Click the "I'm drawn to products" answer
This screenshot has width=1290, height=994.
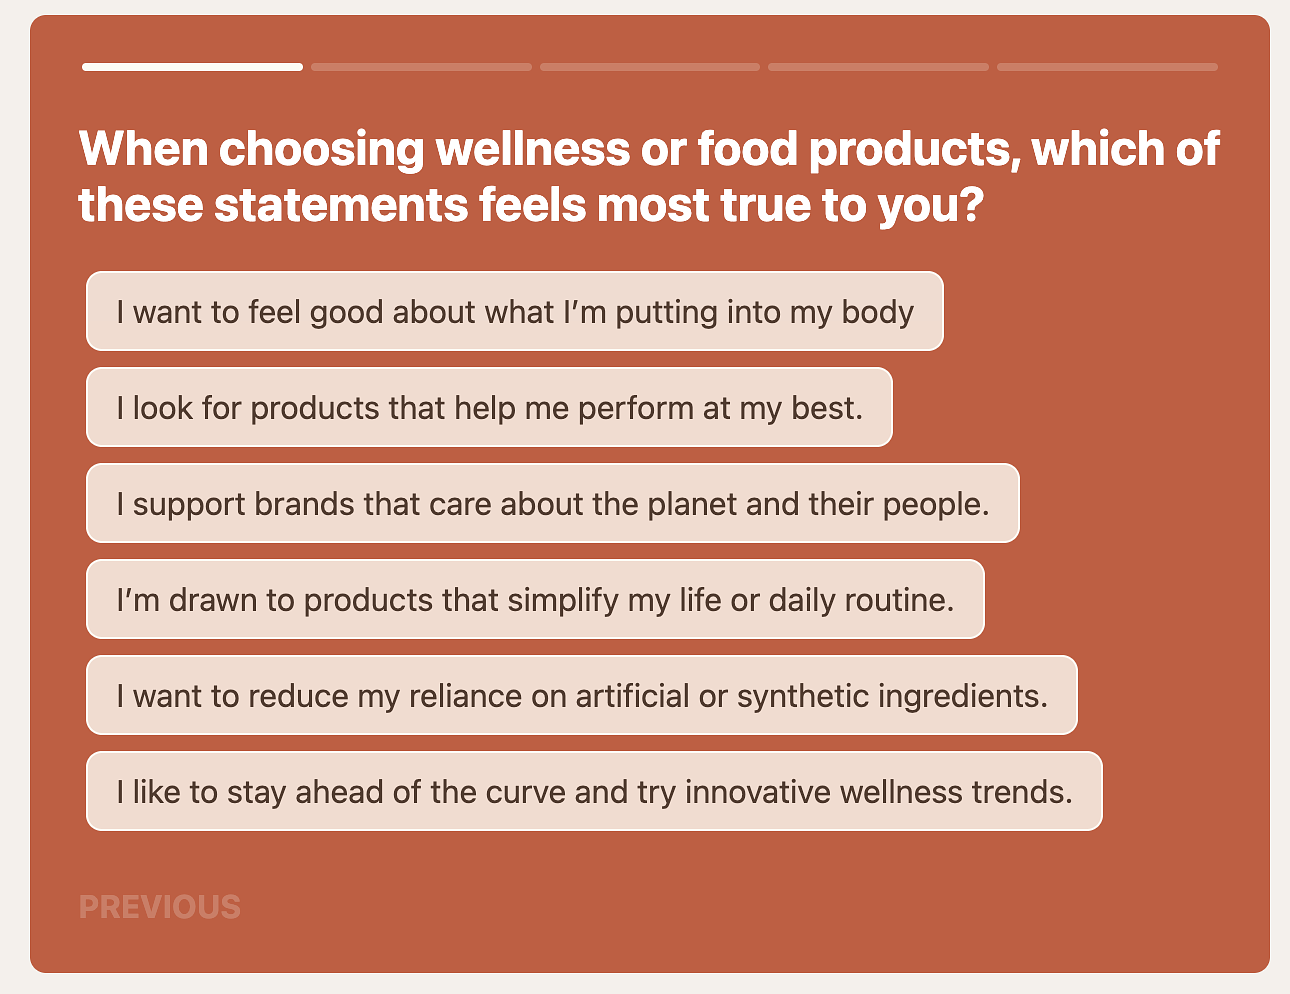coord(535,599)
